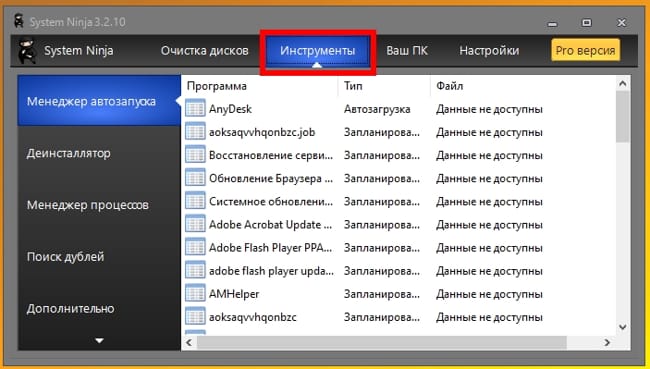The image size is (650, 369).
Task: Click the System Ninja logo icon in navbar
Action: coord(27,51)
